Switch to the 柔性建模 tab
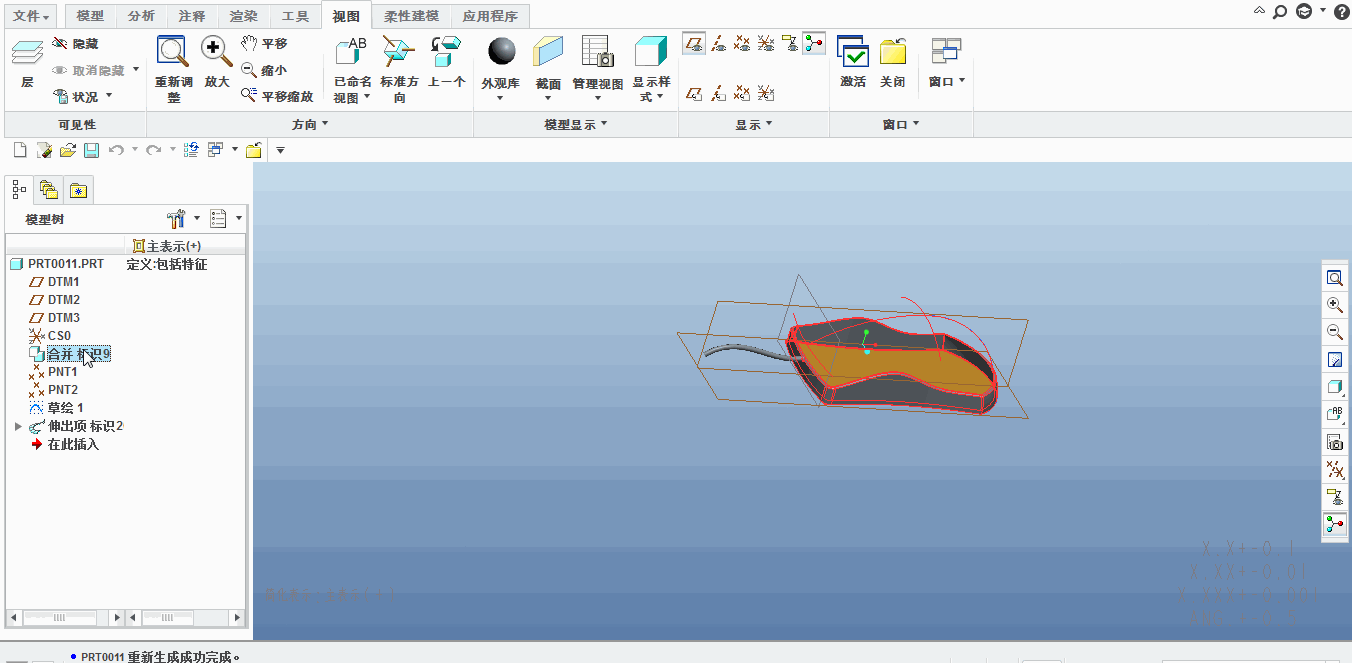This screenshot has width=1352, height=663. [411, 16]
